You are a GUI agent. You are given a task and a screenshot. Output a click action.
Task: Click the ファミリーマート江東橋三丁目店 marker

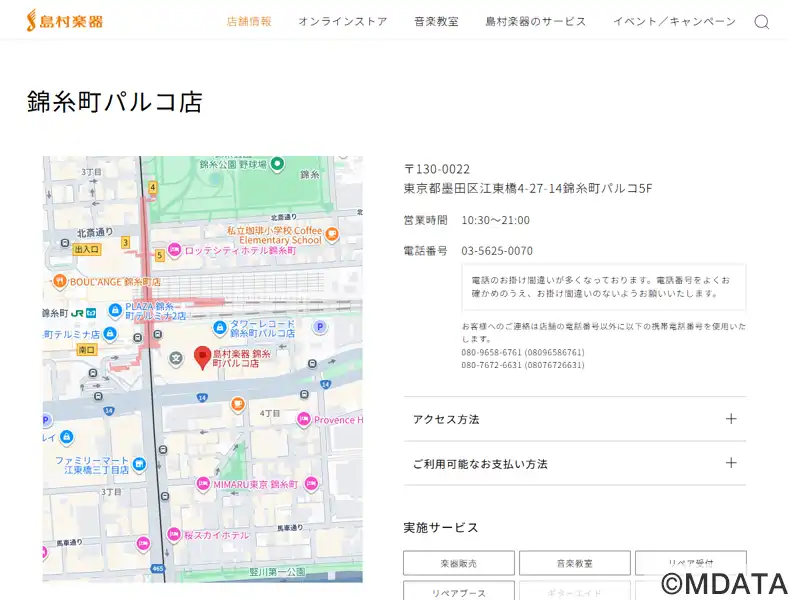139,464
